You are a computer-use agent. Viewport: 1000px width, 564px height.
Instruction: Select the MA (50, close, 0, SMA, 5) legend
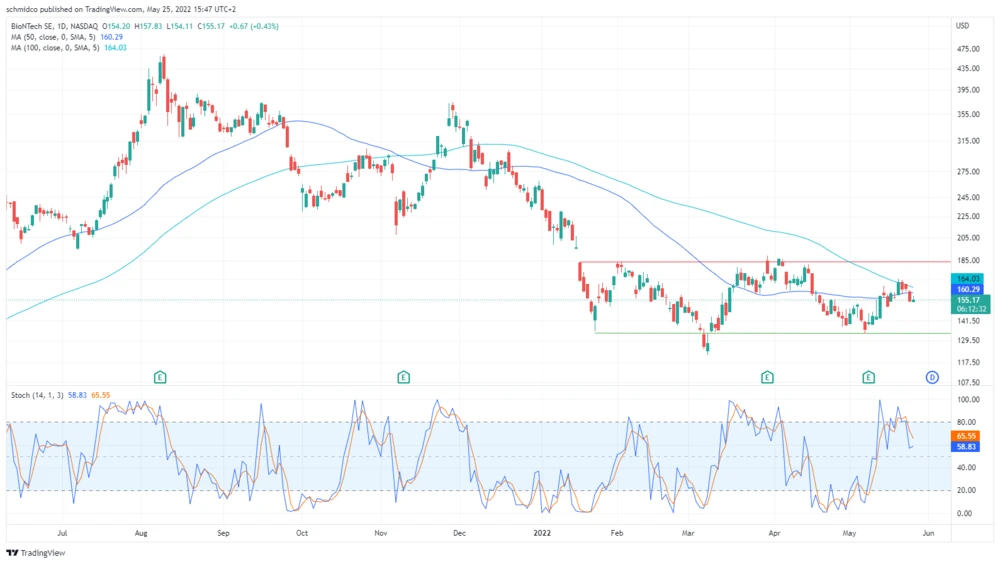coord(54,37)
